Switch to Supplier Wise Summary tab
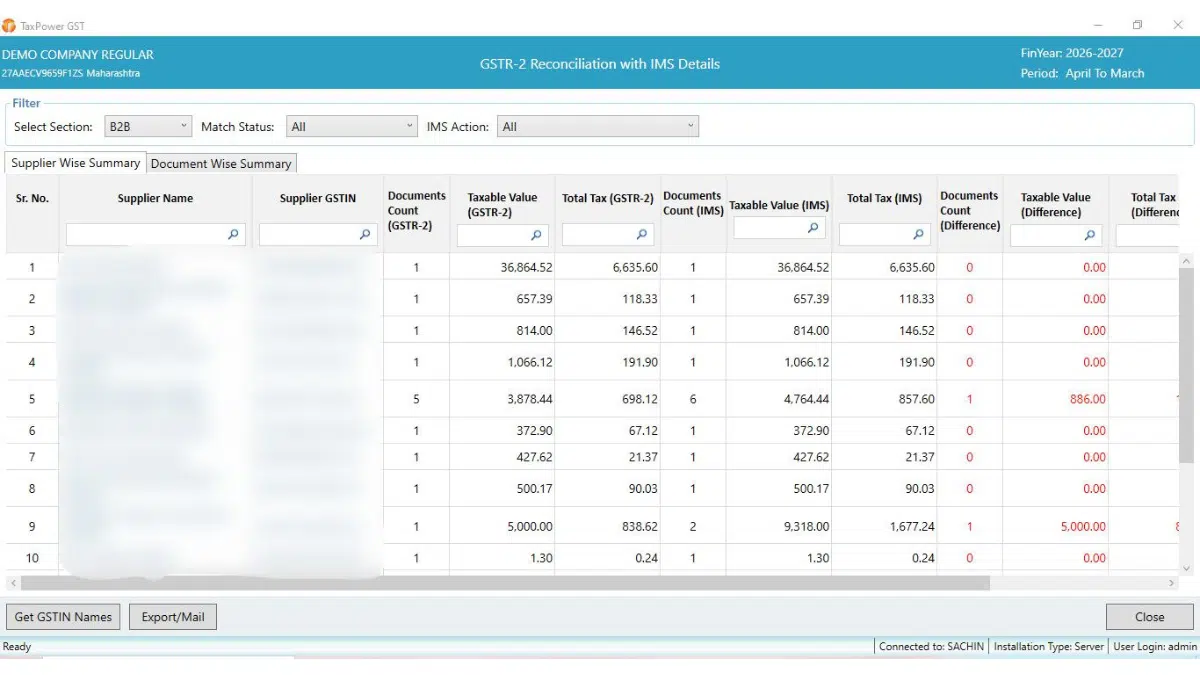Image resolution: width=1200 pixels, height=675 pixels. tap(76, 163)
